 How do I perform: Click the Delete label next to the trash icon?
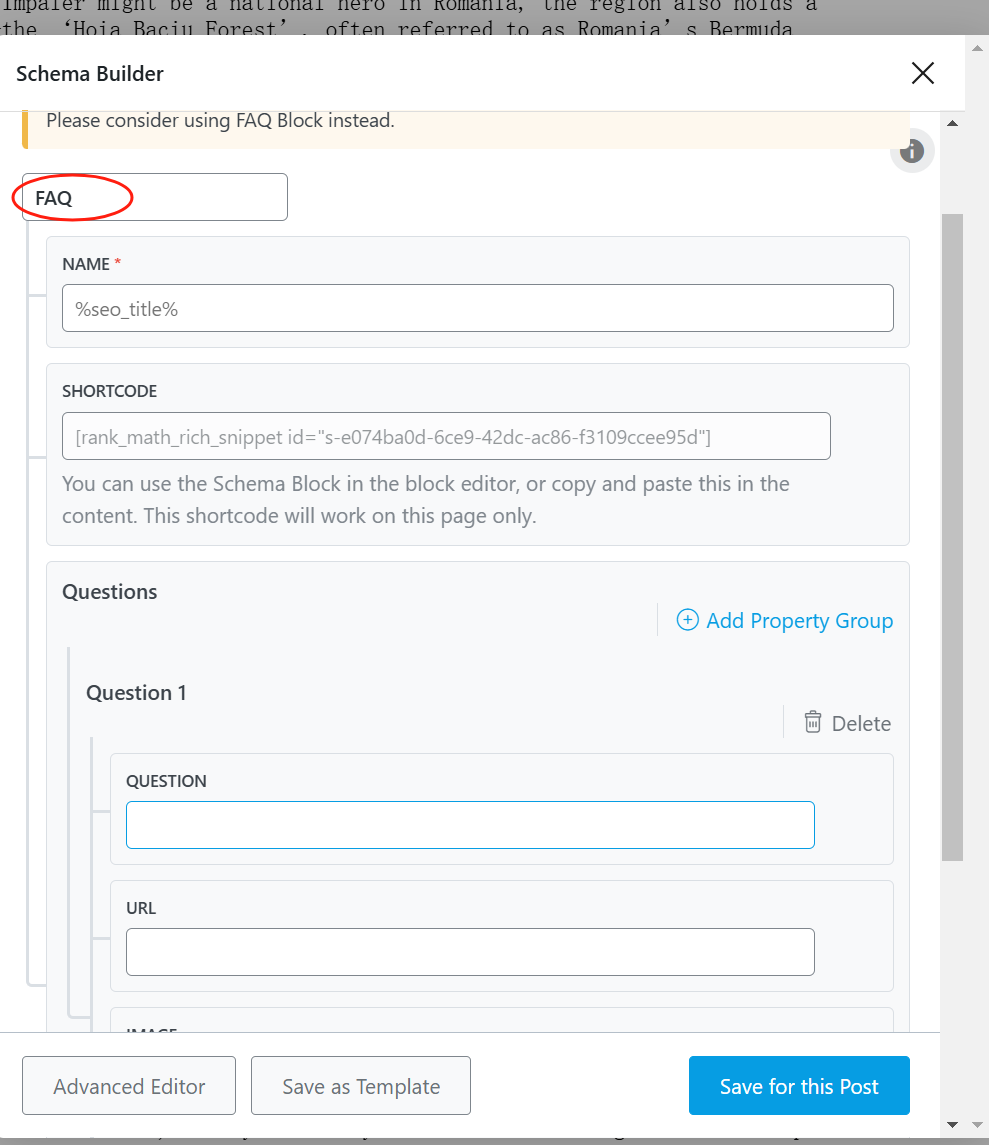(863, 722)
